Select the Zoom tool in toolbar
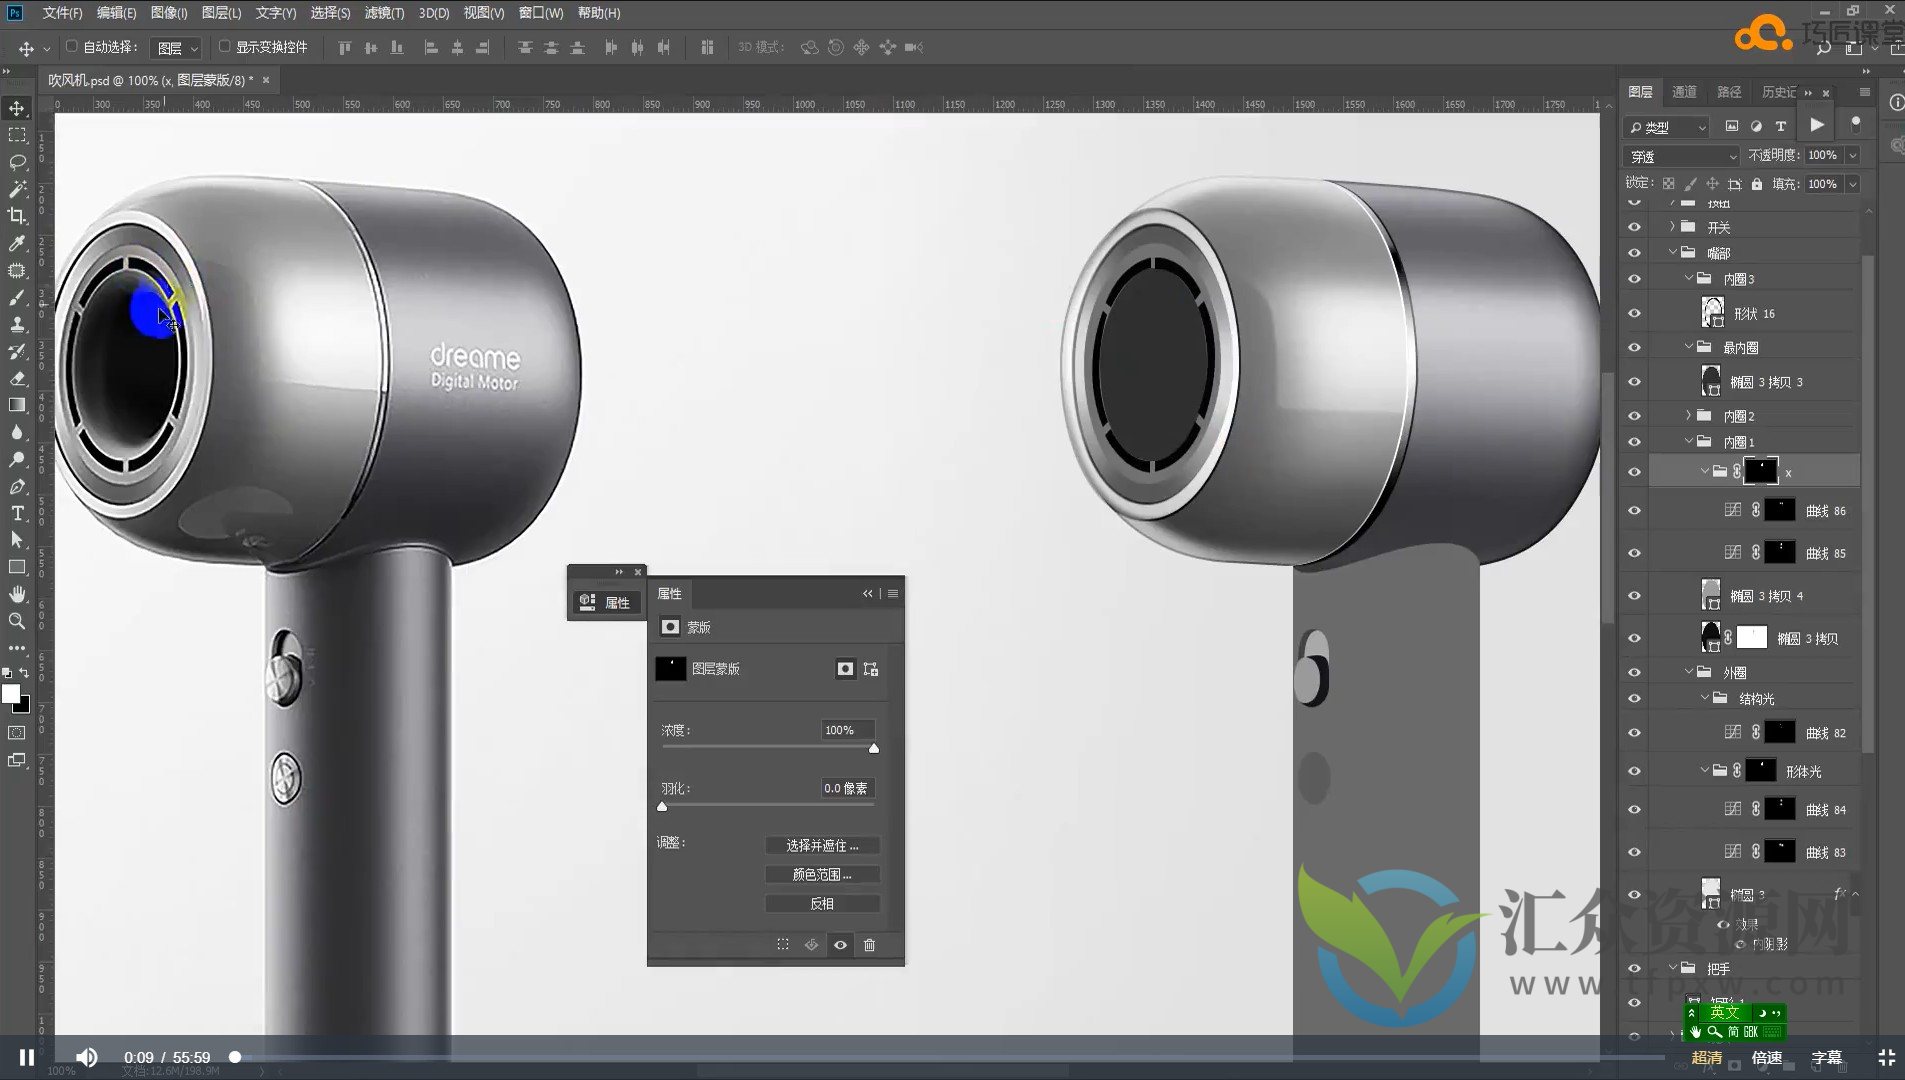Screen dimensions: 1905x1080 click(x=17, y=621)
